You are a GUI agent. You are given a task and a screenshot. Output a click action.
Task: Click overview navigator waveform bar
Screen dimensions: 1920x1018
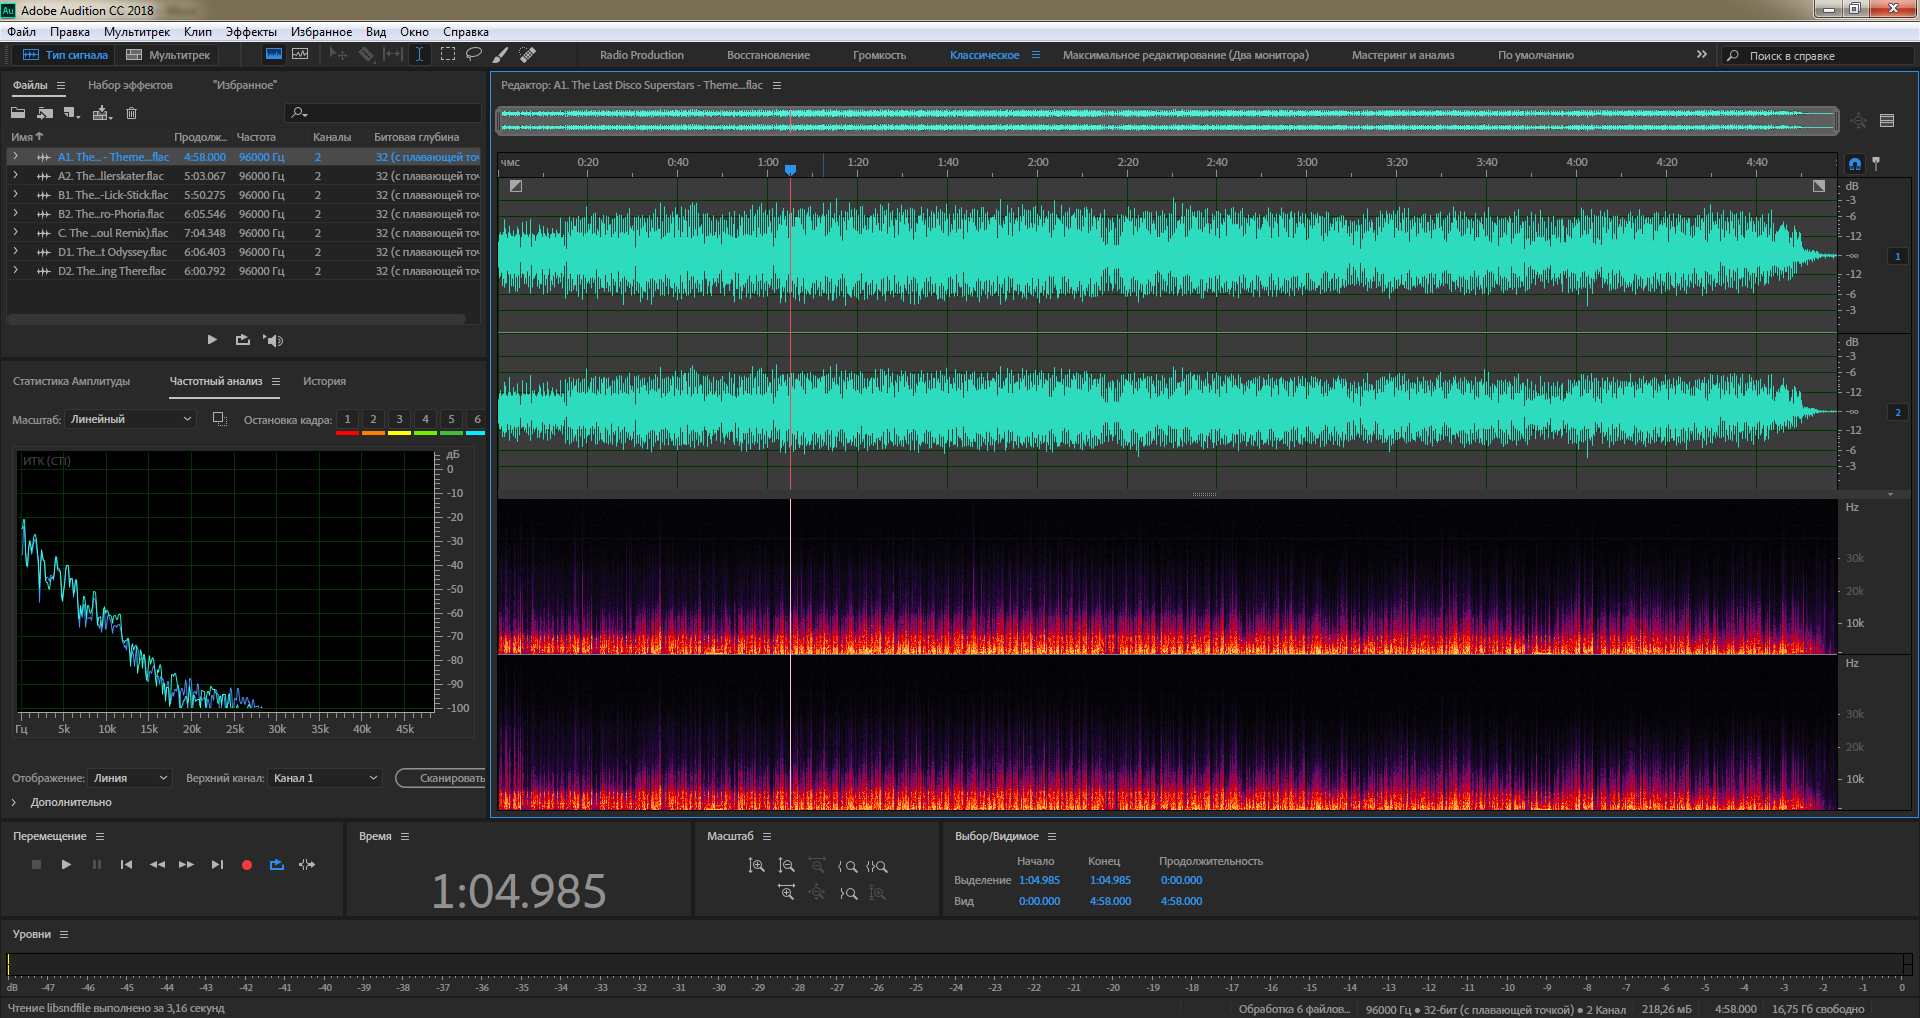[x=1168, y=121]
